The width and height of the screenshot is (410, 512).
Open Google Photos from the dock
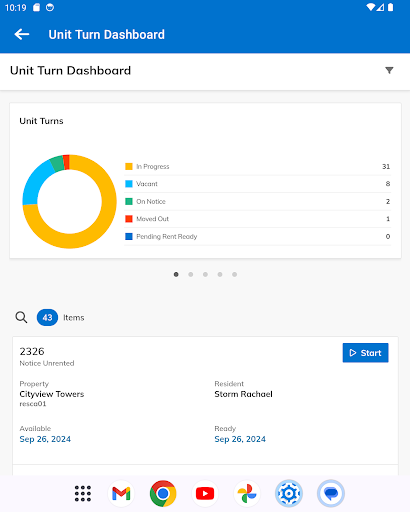247,493
